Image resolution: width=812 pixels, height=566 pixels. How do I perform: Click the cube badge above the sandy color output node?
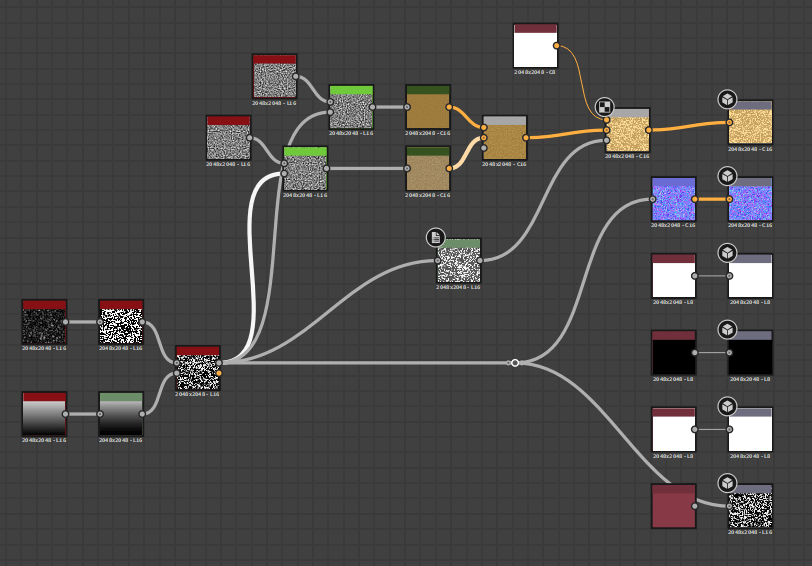pos(727,99)
